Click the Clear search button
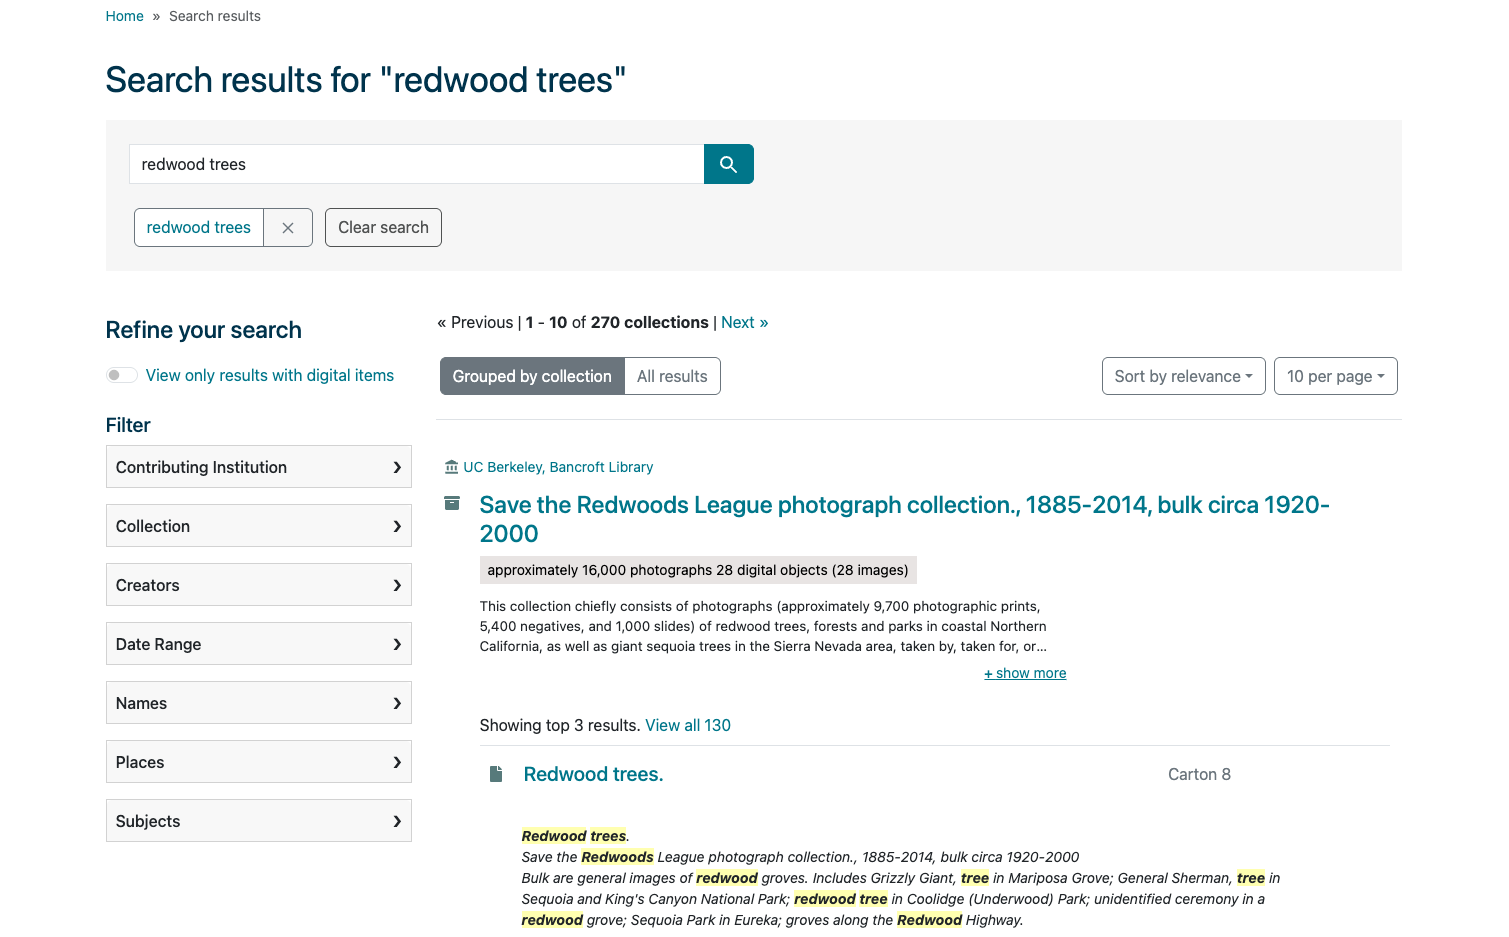Viewport: 1509px width, 937px height. click(383, 227)
